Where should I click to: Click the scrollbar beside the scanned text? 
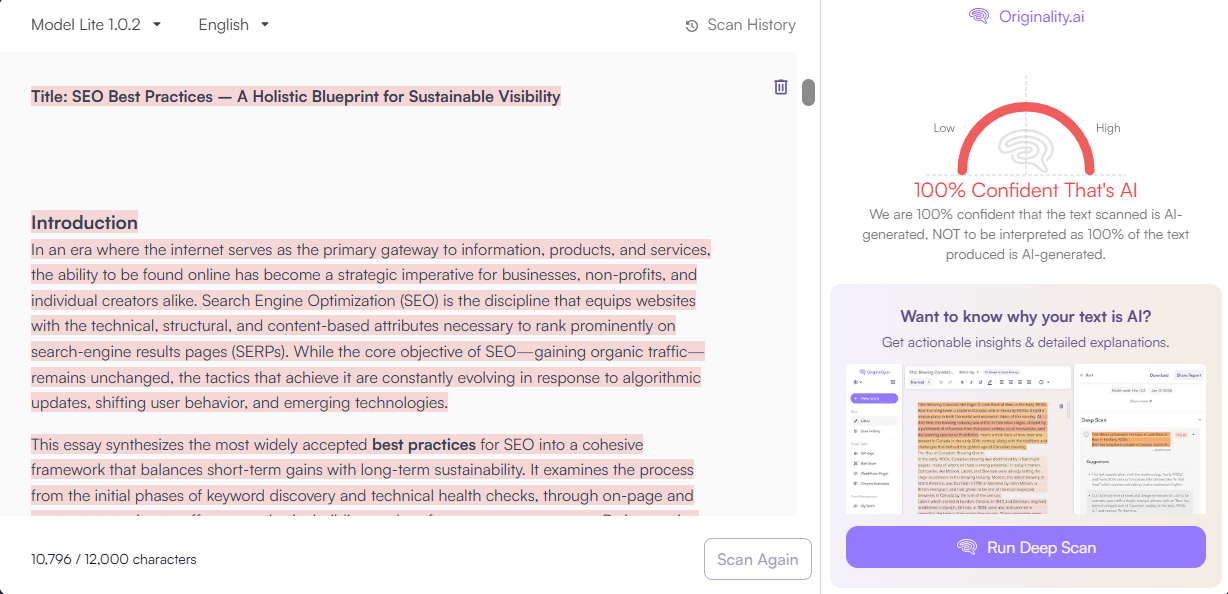point(807,92)
